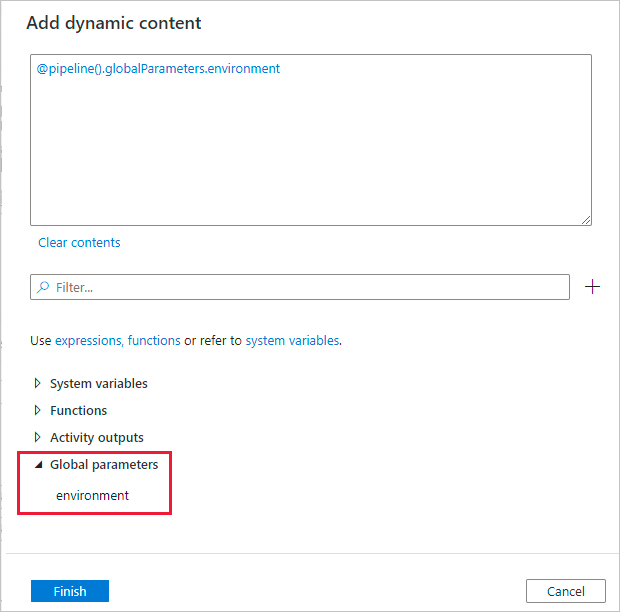The image size is (620, 612).
Task: Click the plus icon beside the Filter box
Action: click(x=593, y=287)
